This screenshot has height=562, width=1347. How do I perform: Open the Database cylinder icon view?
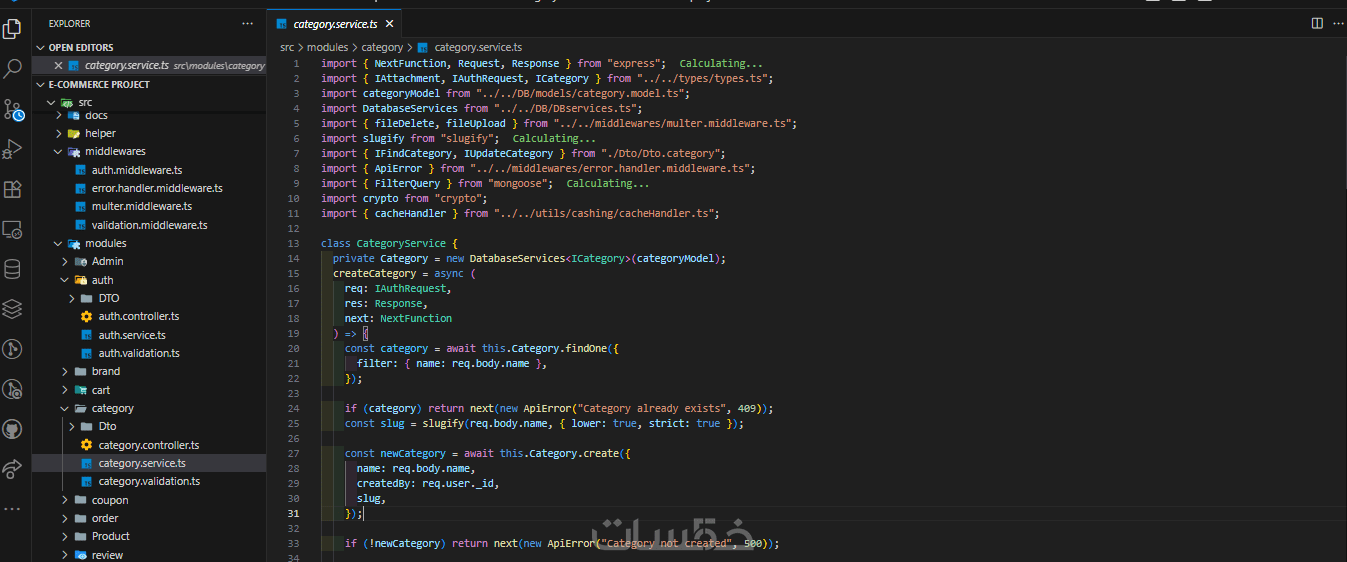point(13,269)
